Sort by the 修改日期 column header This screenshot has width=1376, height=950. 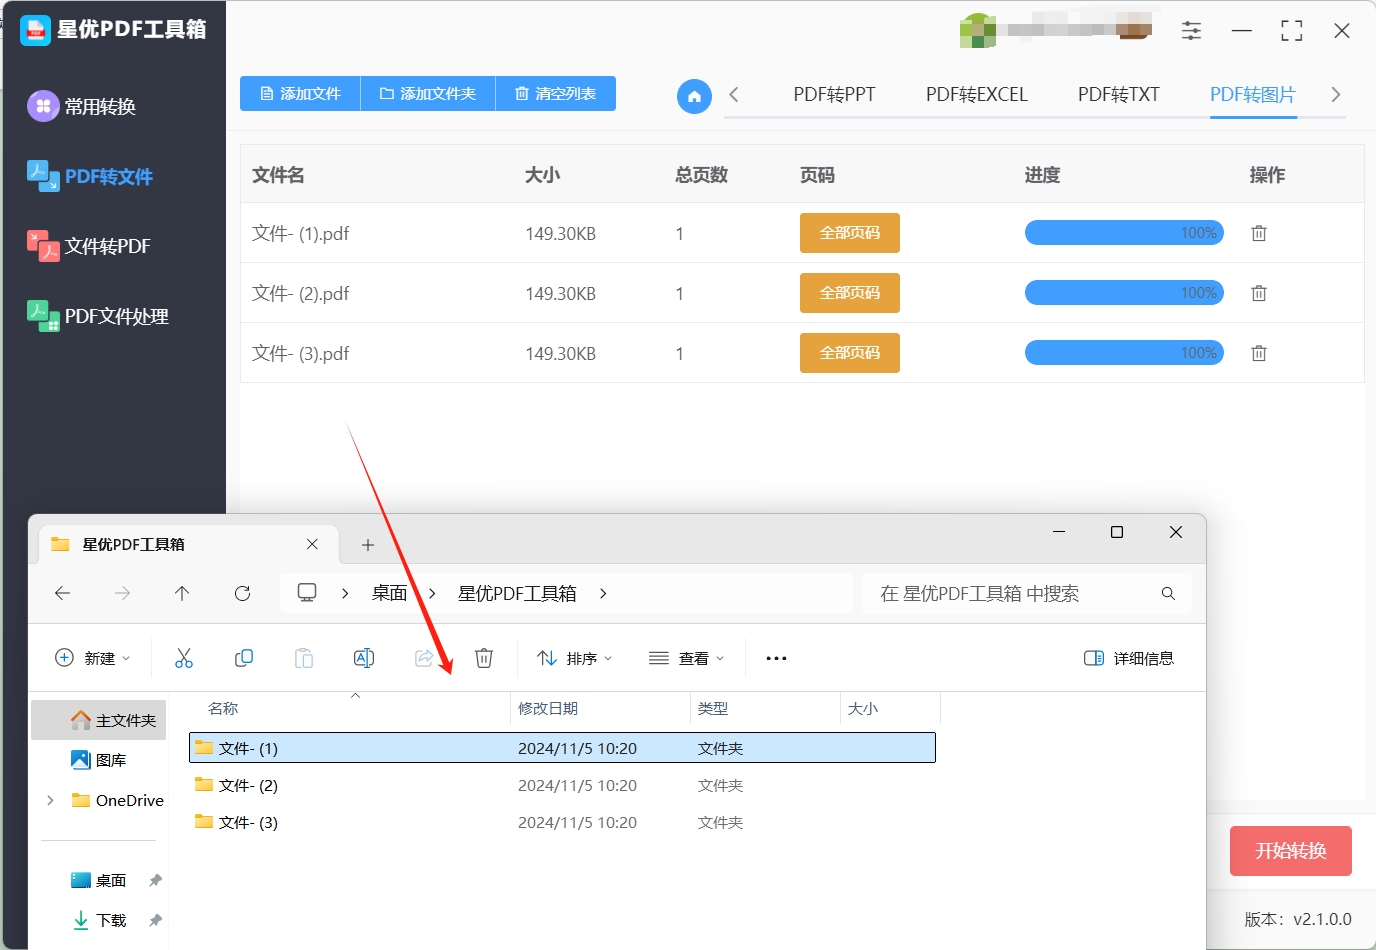coord(548,708)
